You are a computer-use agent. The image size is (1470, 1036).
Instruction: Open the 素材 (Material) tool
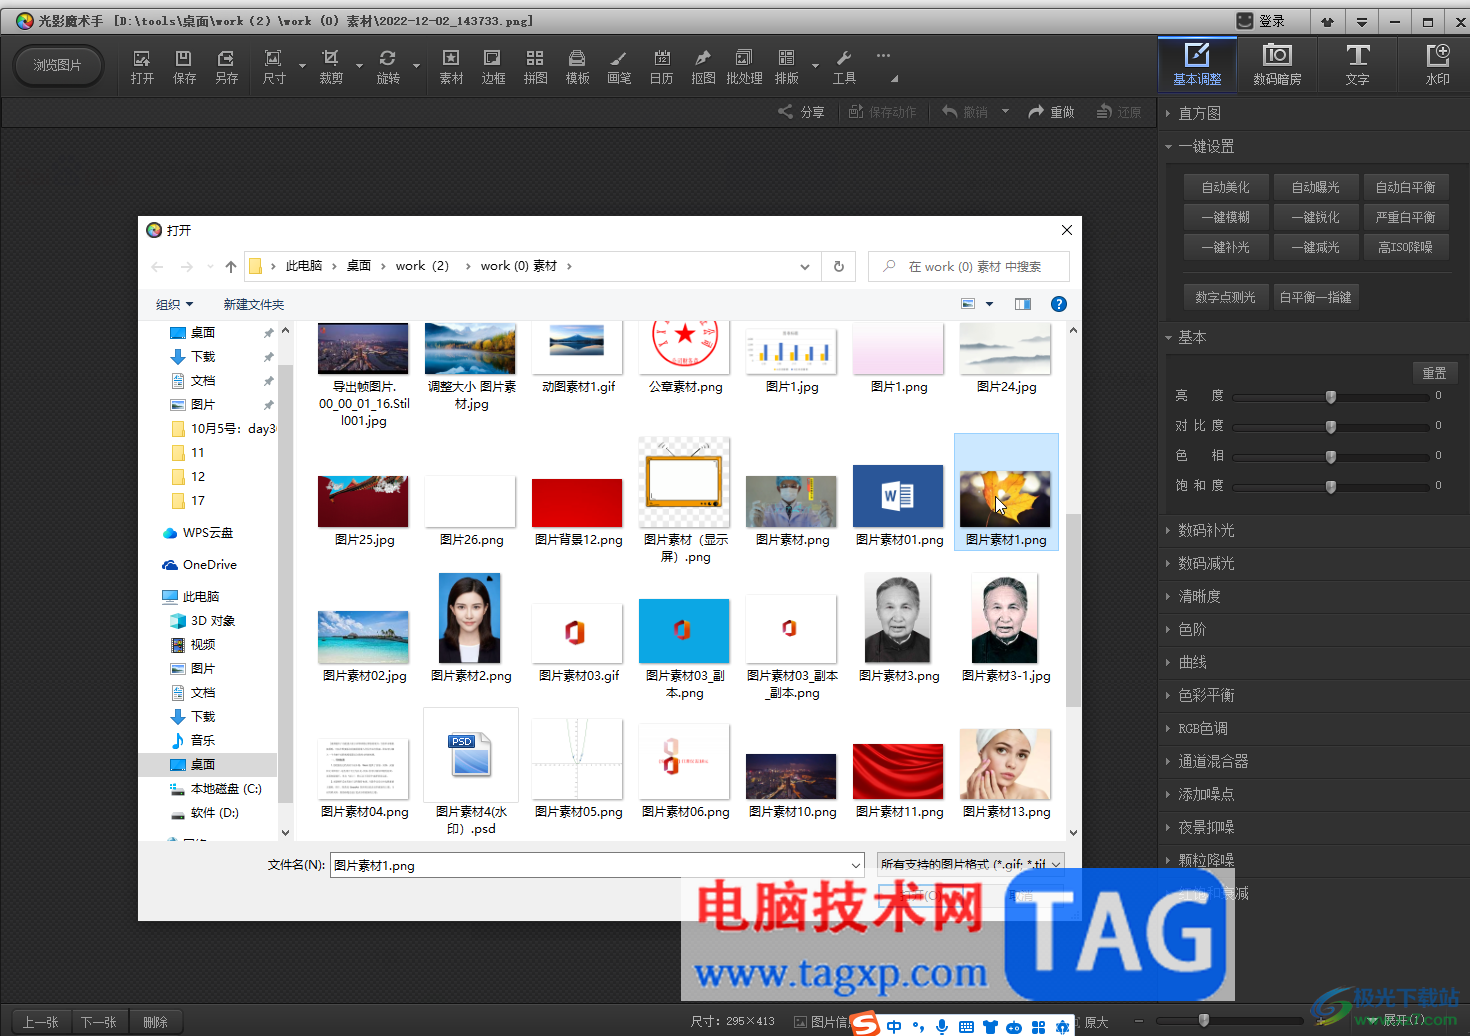pos(451,66)
